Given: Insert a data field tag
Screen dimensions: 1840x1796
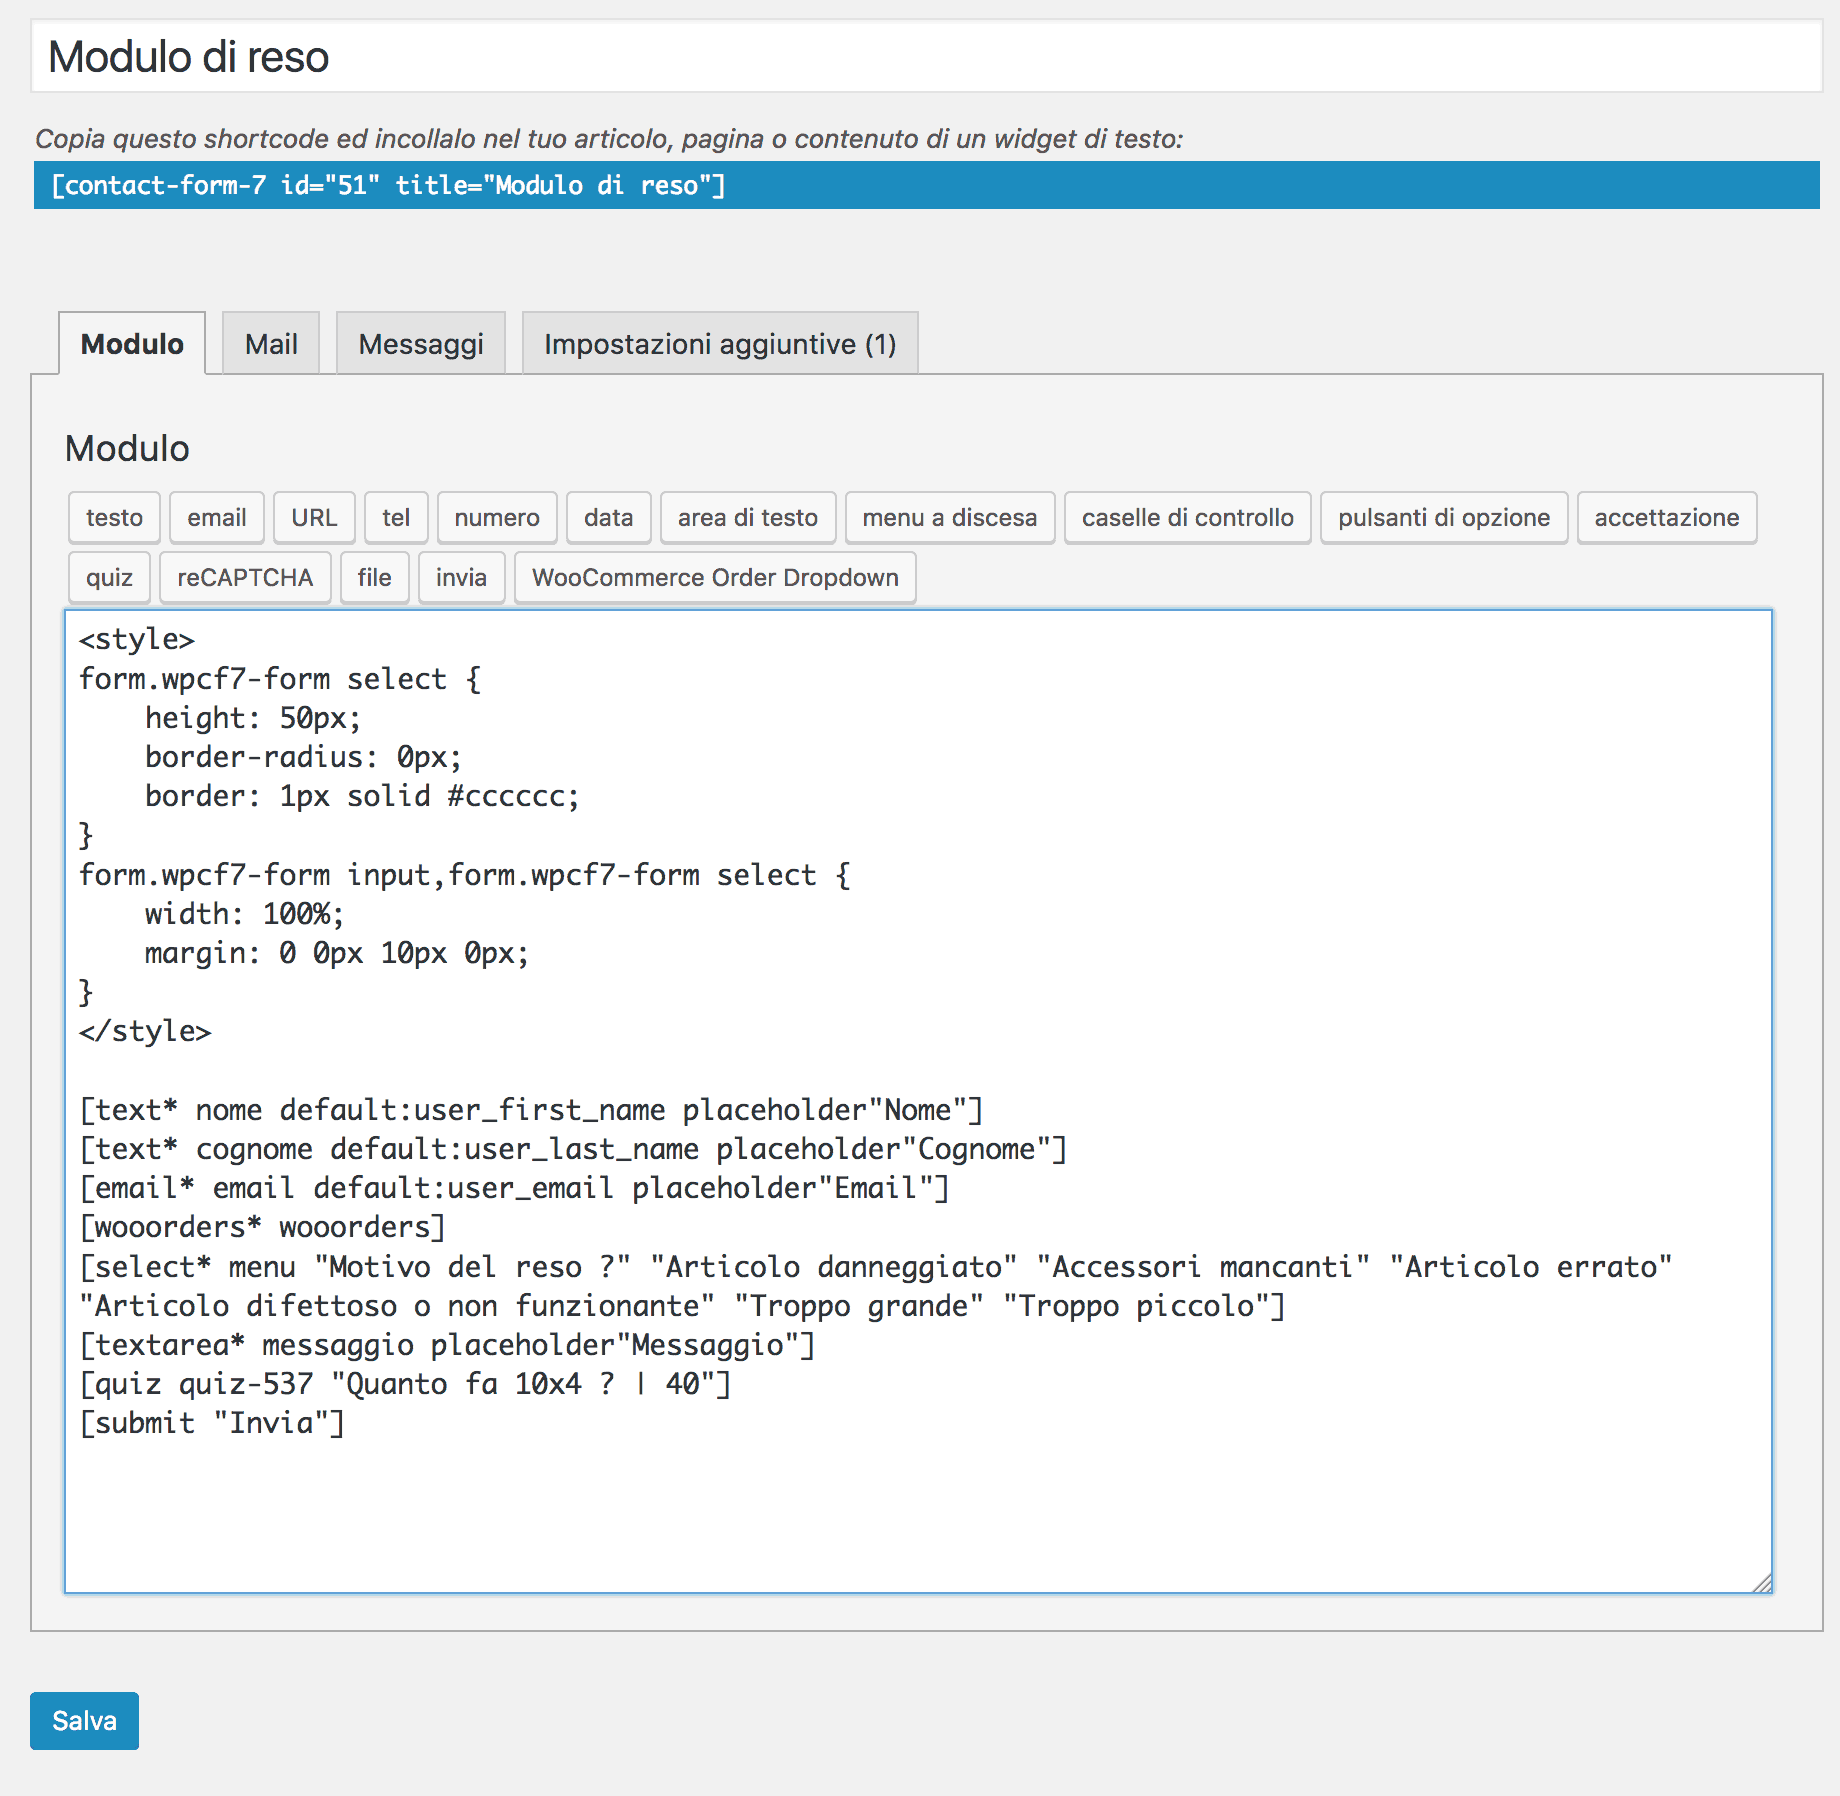Looking at the screenshot, I should (608, 518).
